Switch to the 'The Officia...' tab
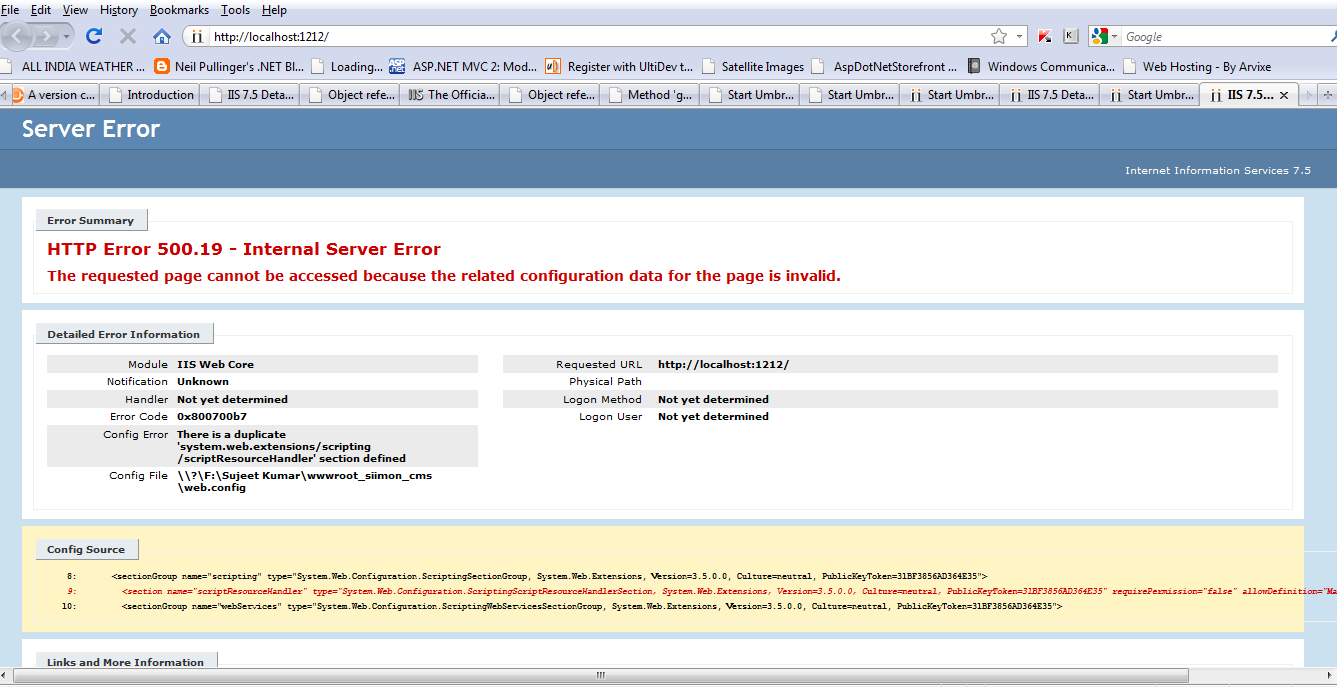This screenshot has height=687, width=1340. (x=450, y=95)
